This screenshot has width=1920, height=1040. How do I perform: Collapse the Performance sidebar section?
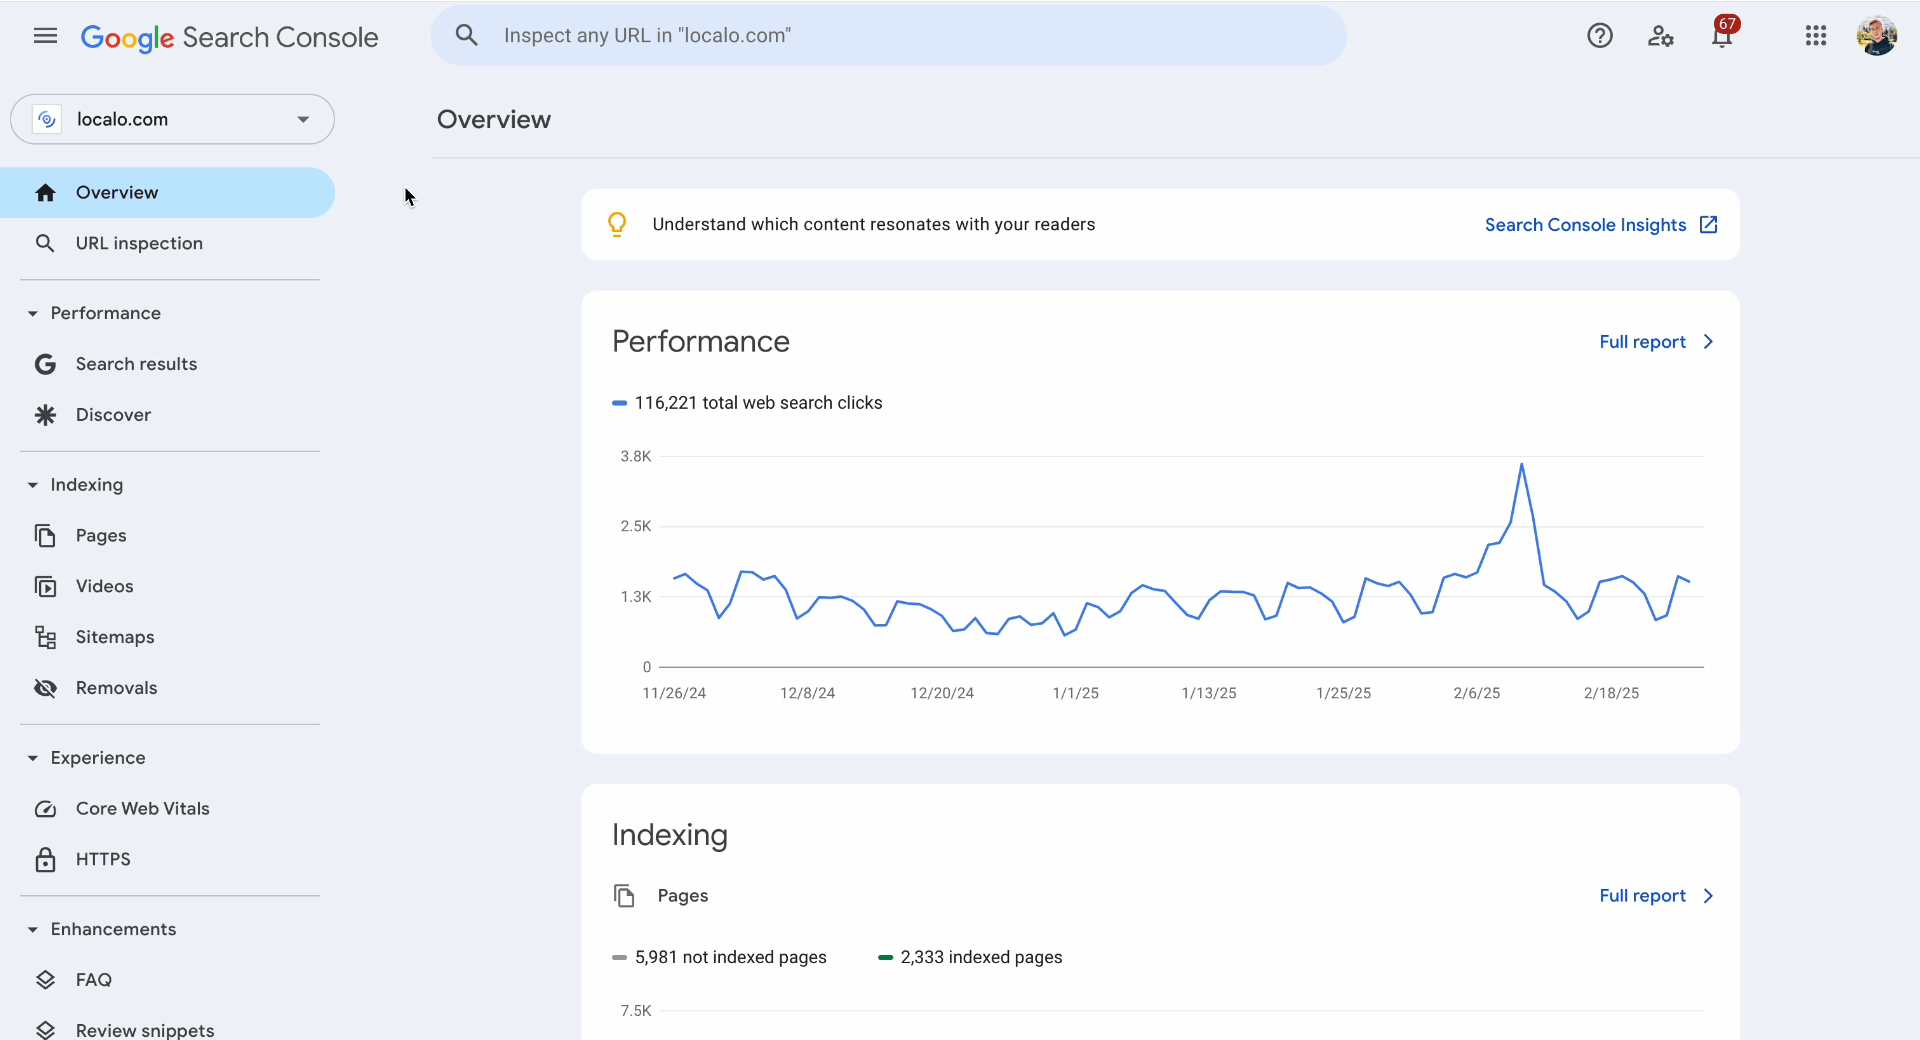click(x=33, y=314)
